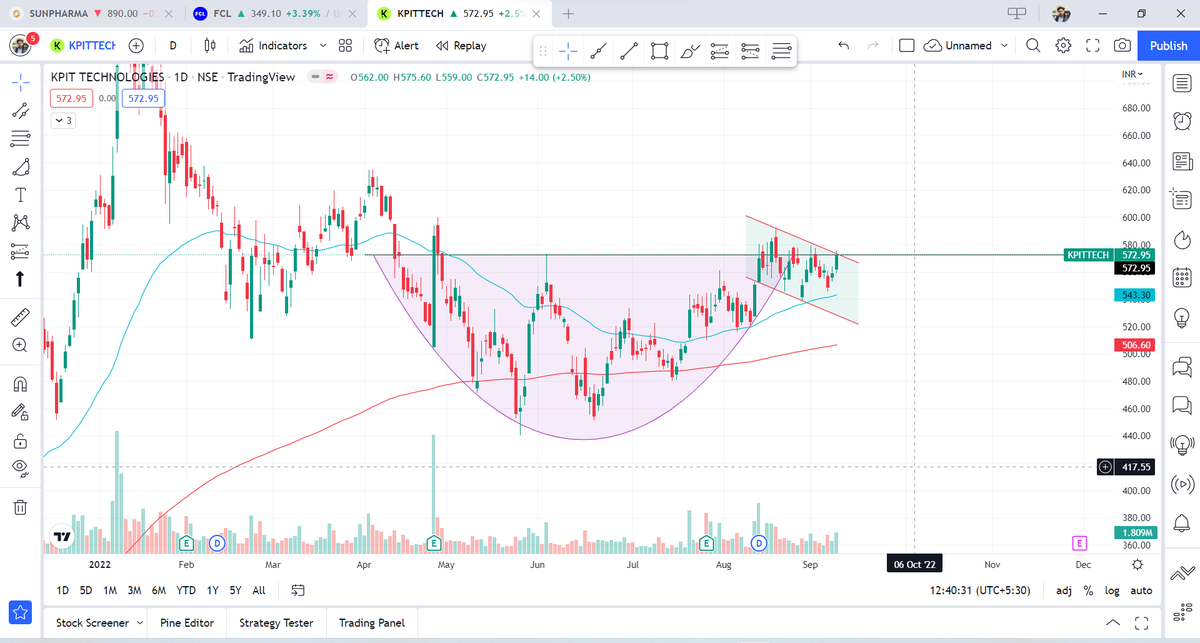1200x643 pixels.
Task: Open a new browser tab with plus
Action: pyautogui.click(x=568, y=14)
